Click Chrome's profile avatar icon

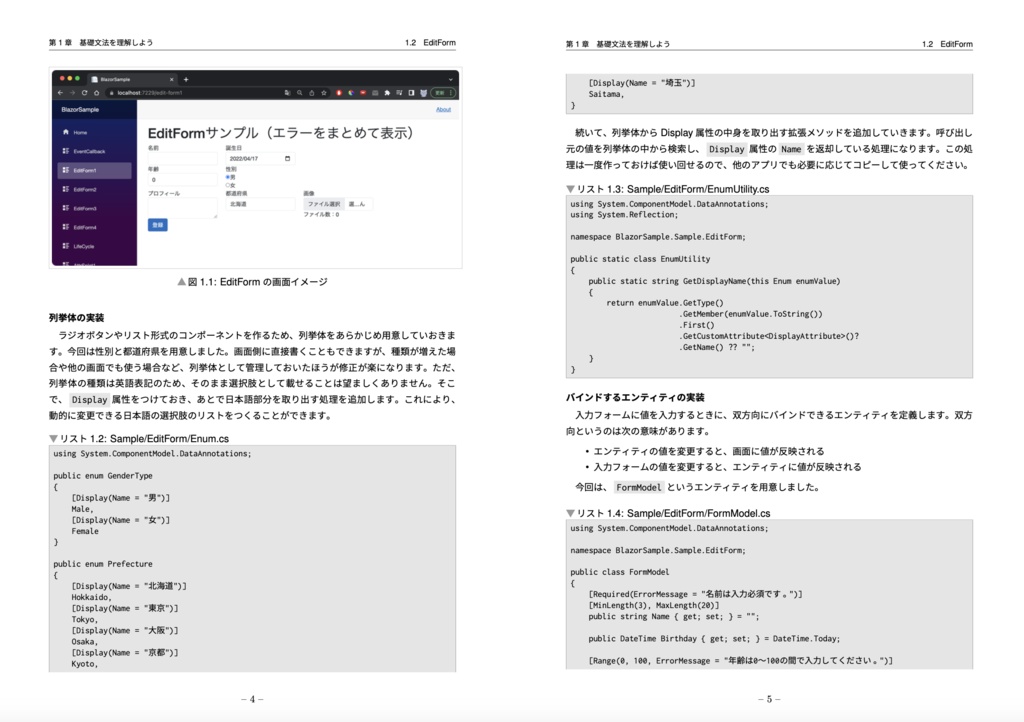click(x=423, y=93)
